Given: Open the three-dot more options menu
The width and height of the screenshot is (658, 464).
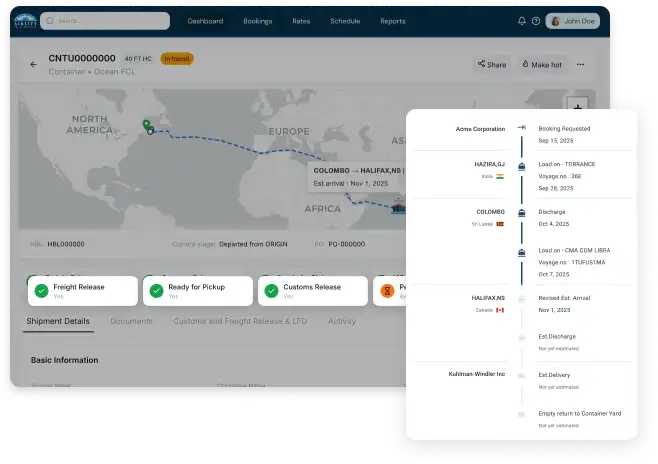Looking at the screenshot, I should pos(580,64).
